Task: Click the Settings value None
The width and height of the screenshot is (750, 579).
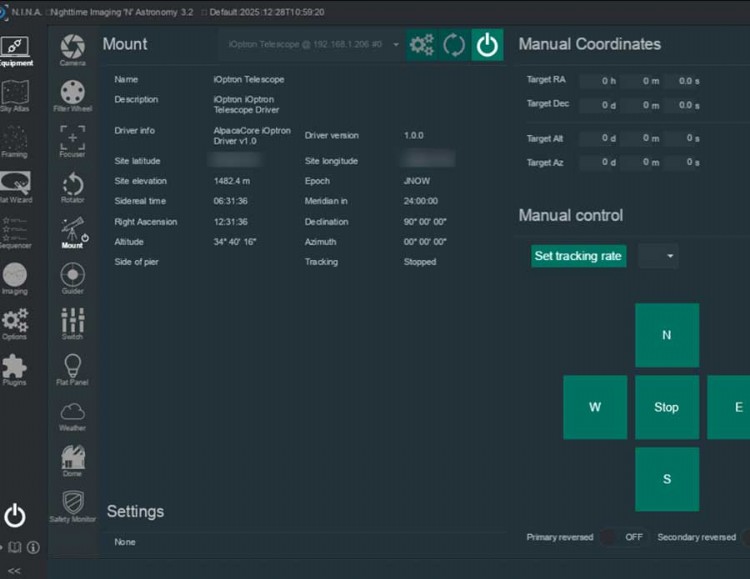Action: click(x=125, y=542)
